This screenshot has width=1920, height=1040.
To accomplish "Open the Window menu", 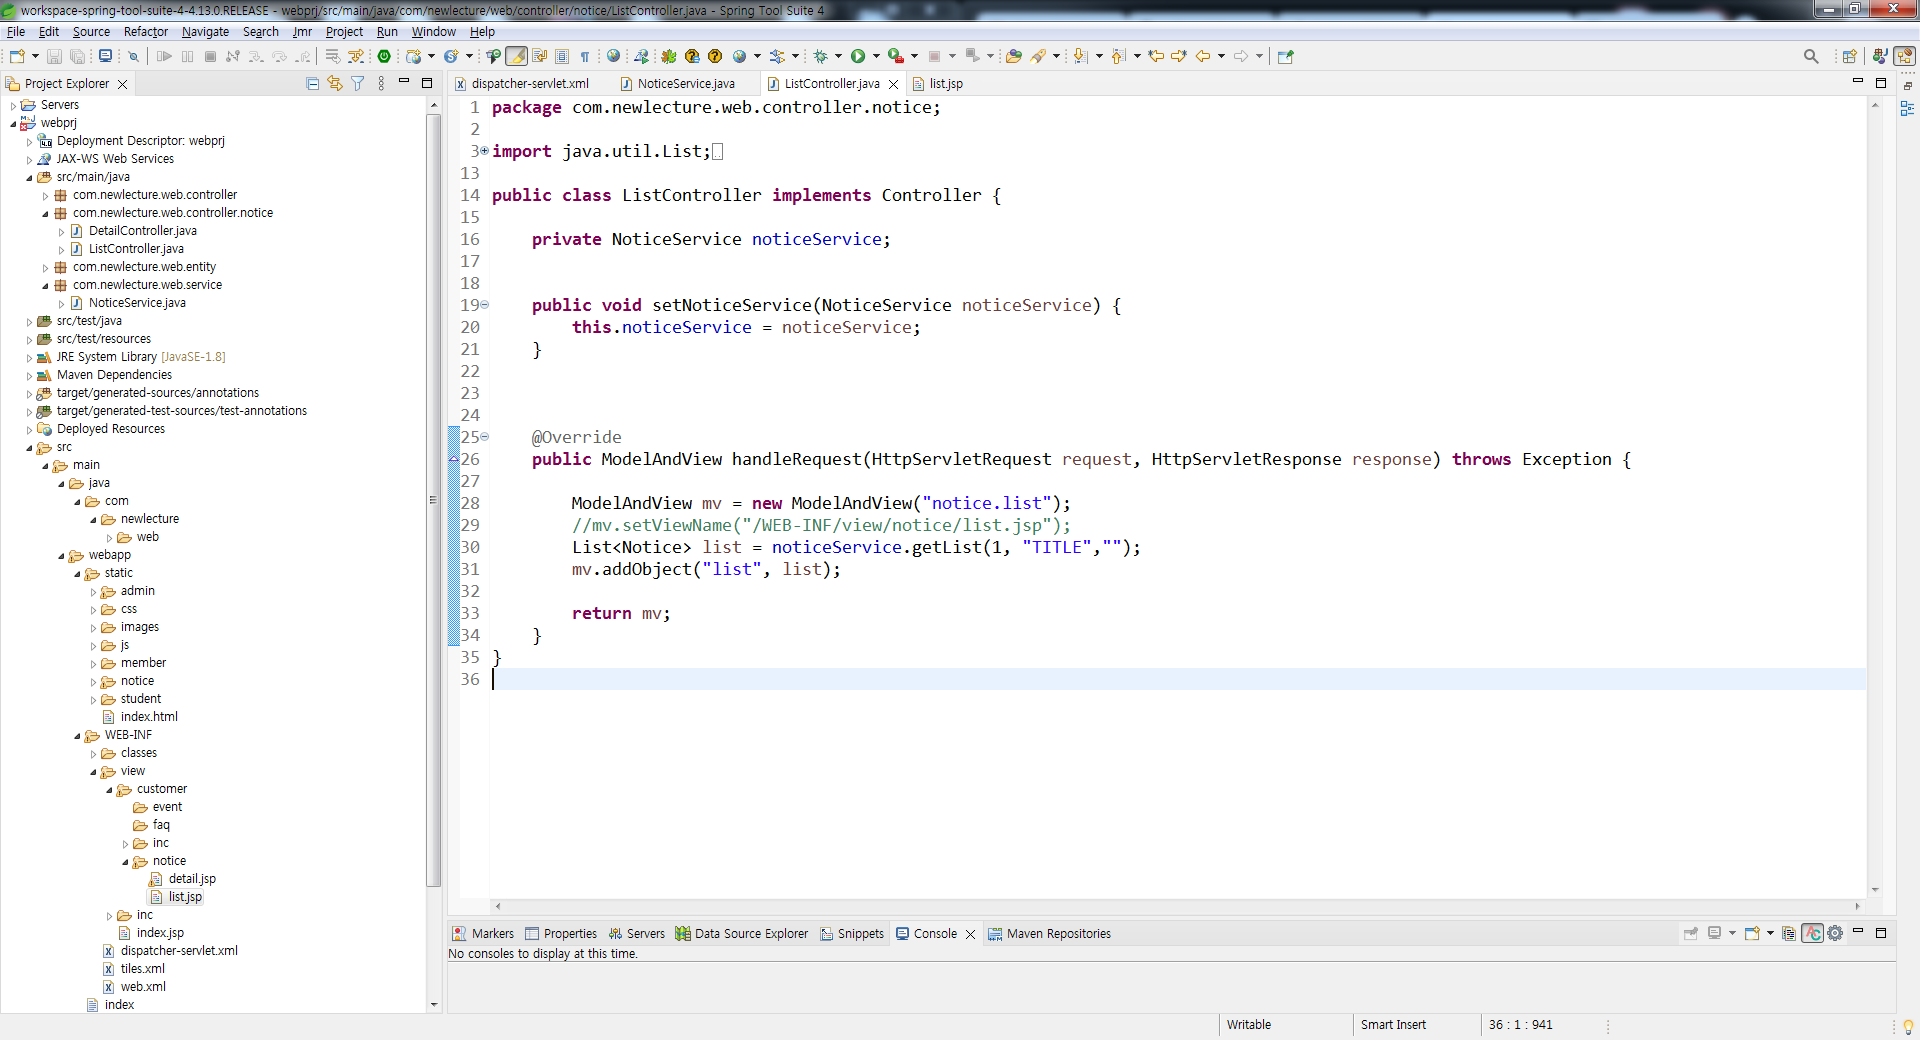I will (433, 31).
